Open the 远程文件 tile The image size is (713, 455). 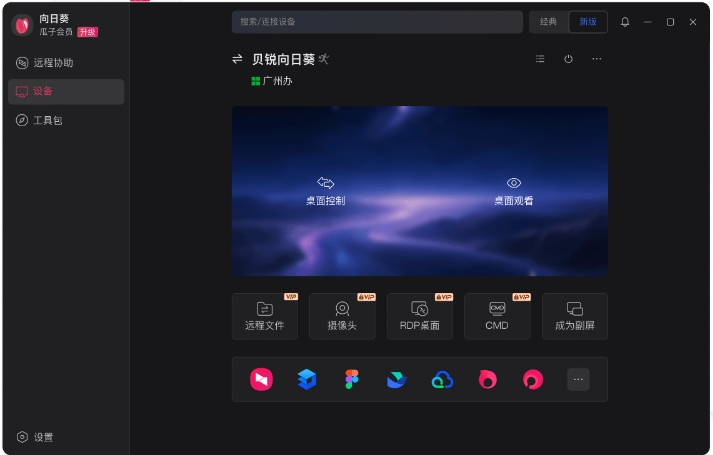tap(265, 316)
